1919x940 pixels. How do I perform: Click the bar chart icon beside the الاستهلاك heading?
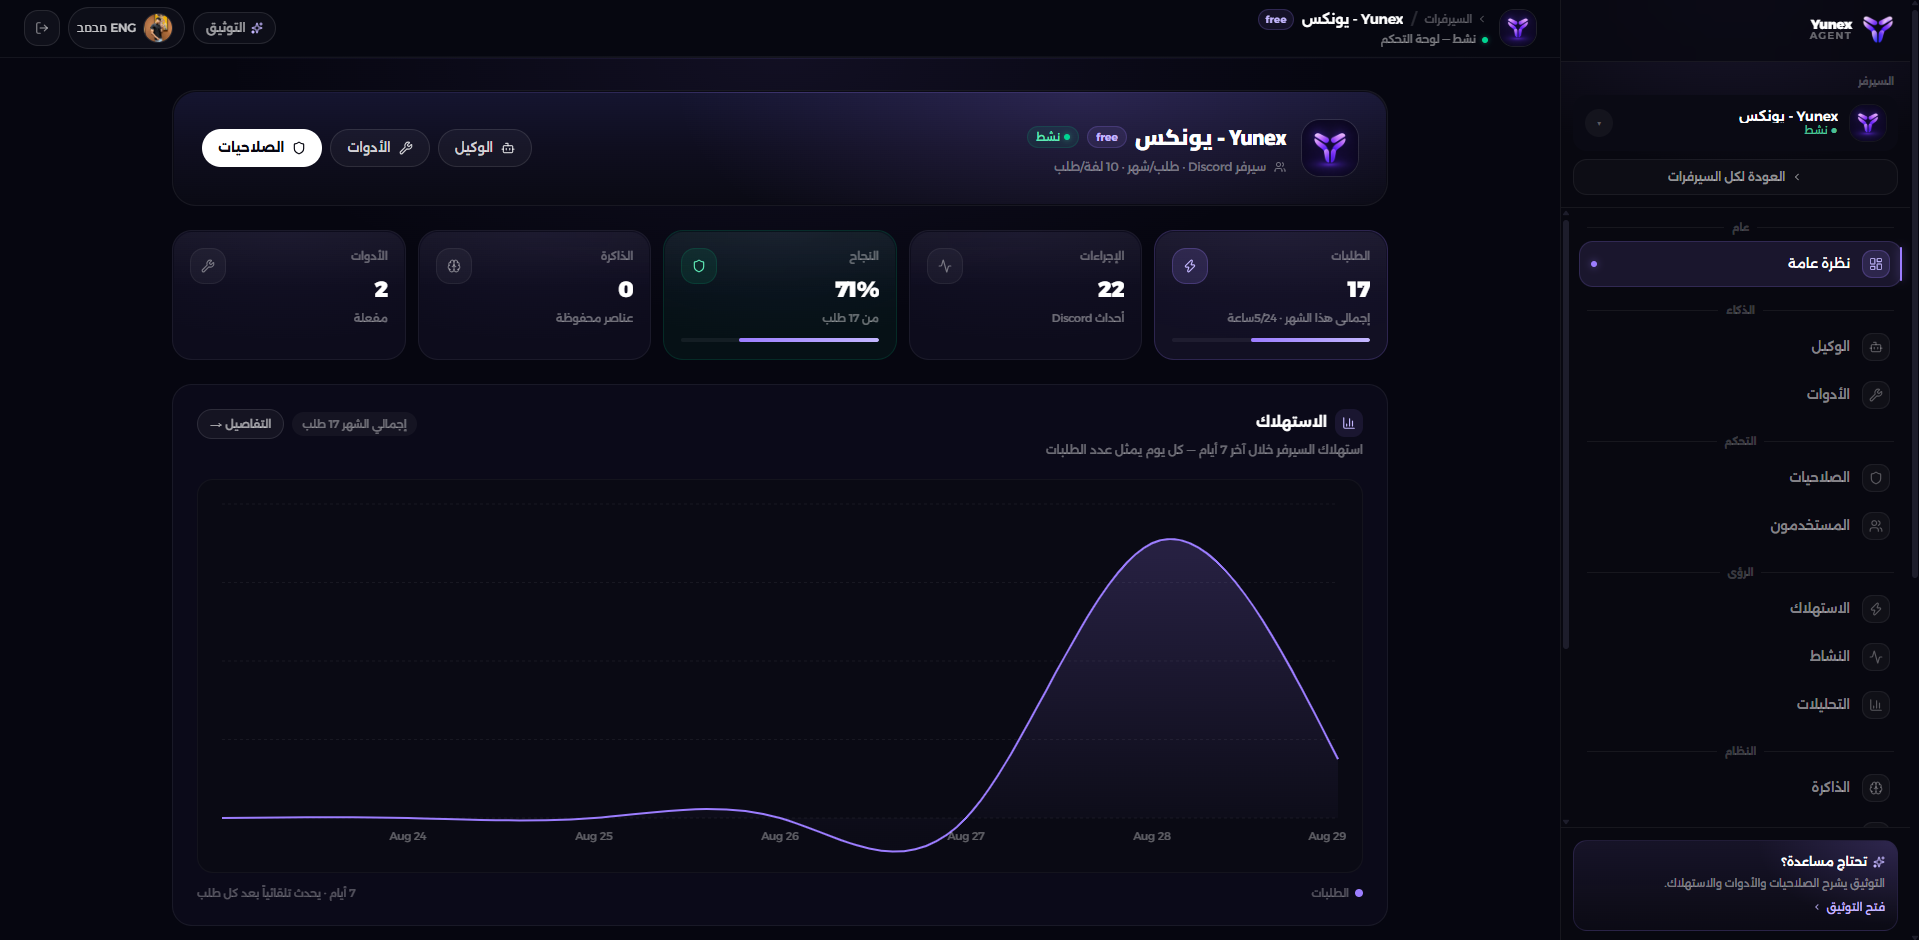pyautogui.click(x=1348, y=423)
